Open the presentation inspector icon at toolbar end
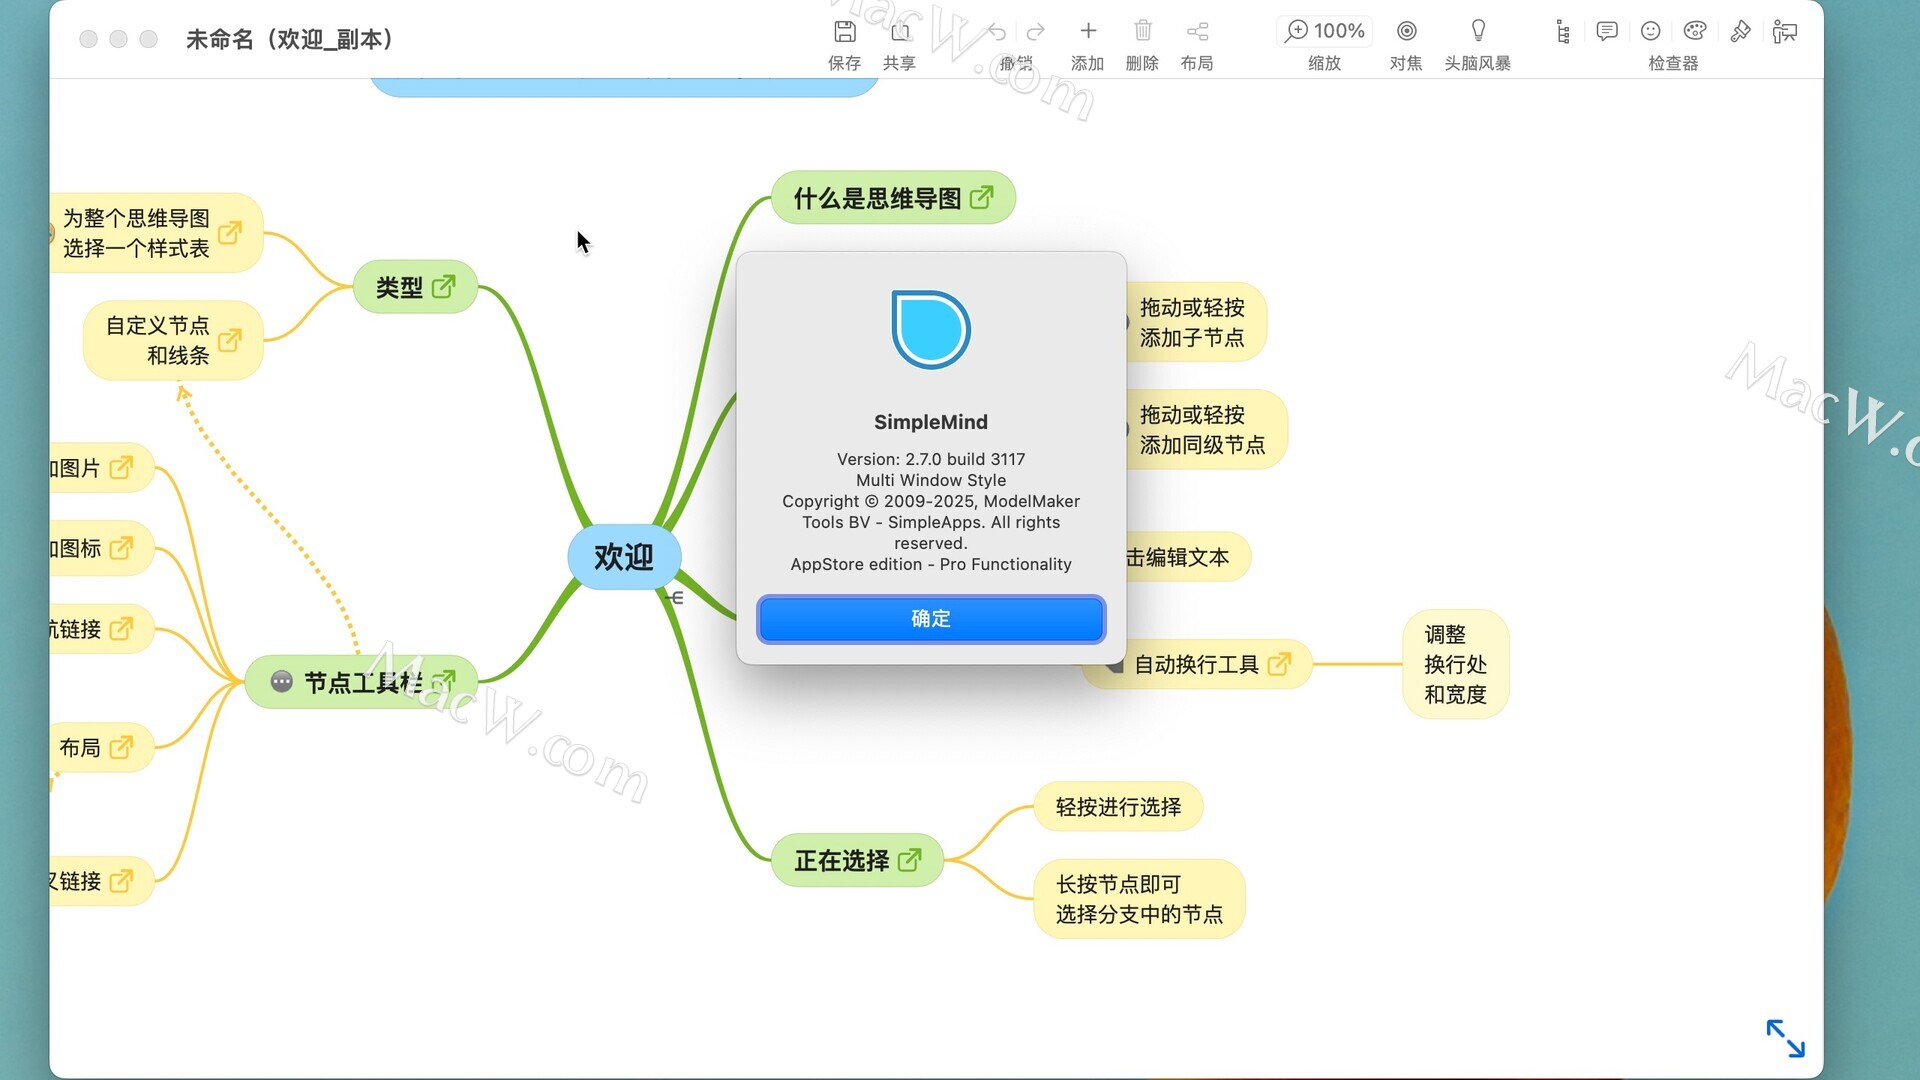Screen dimensions: 1920x1080 point(1785,31)
